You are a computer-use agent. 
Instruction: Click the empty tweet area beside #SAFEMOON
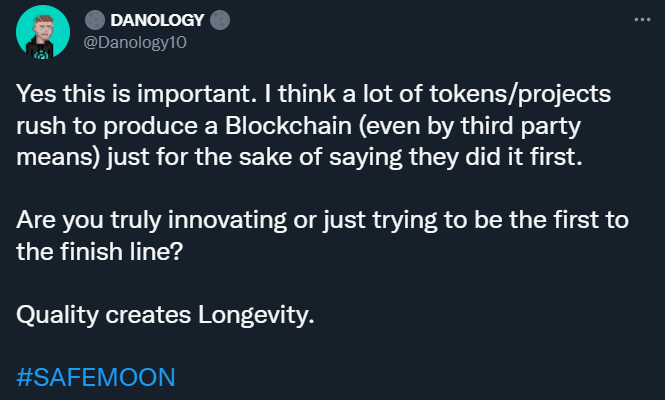coord(382,377)
